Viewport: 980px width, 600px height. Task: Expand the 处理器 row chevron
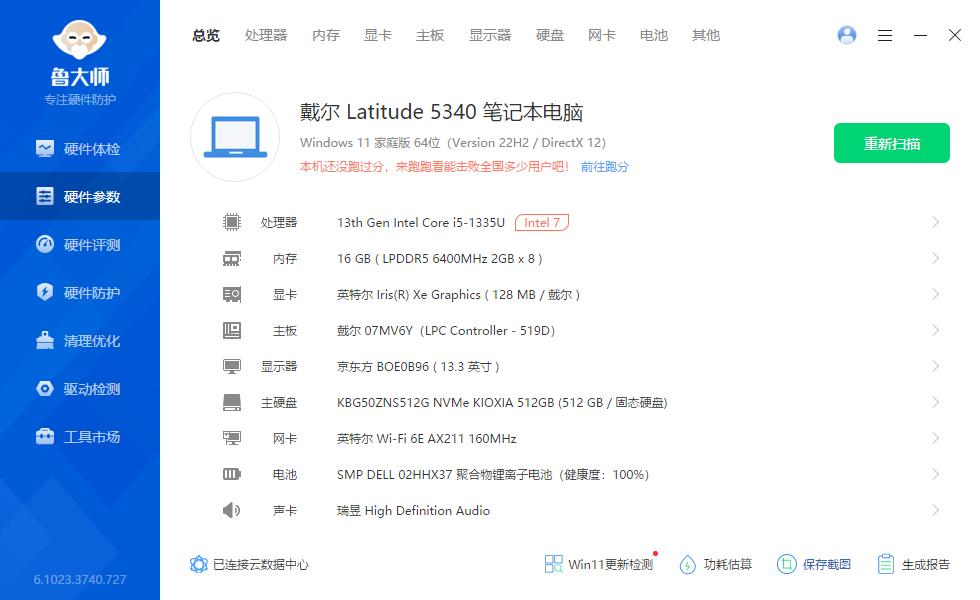(x=936, y=222)
